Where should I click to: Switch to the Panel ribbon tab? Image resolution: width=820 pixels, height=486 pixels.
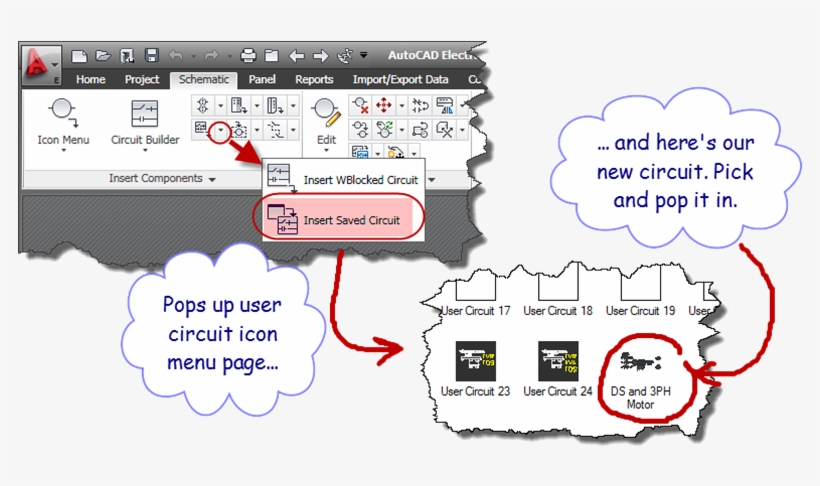pyautogui.click(x=262, y=80)
